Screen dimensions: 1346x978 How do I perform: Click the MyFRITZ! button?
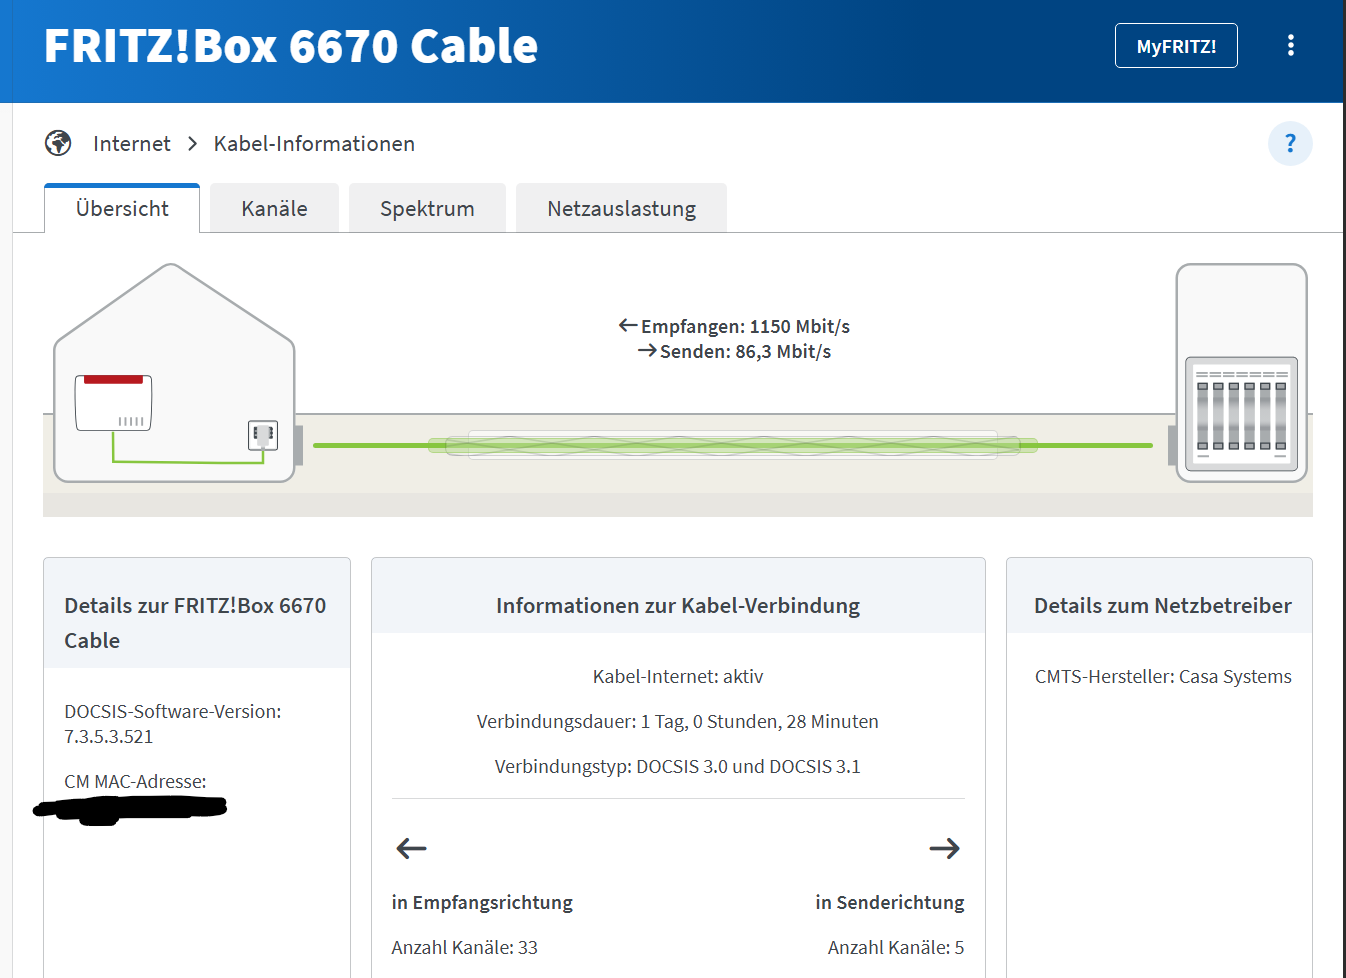pos(1176,46)
